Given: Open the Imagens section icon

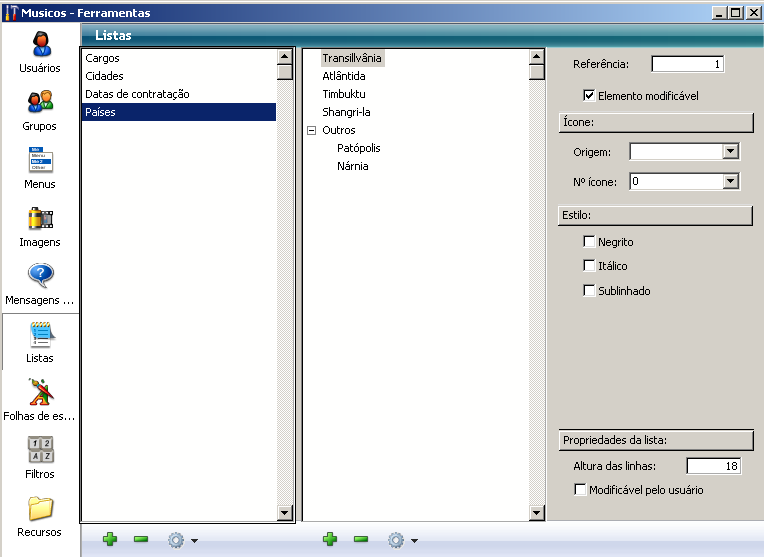Looking at the screenshot, I should pyautogui.click(x=40, y=219).
